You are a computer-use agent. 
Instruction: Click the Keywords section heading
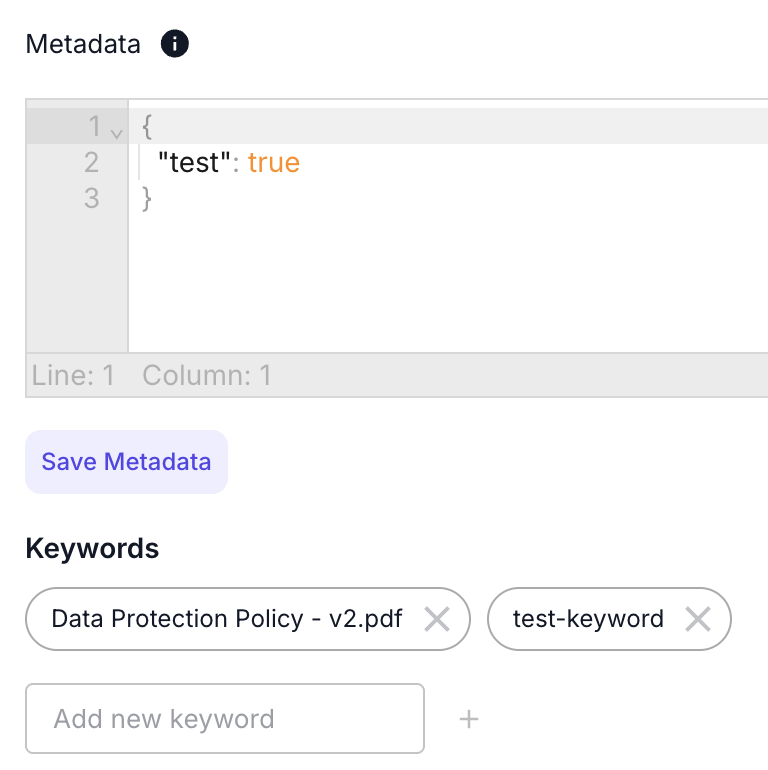[x=92, y=548]
